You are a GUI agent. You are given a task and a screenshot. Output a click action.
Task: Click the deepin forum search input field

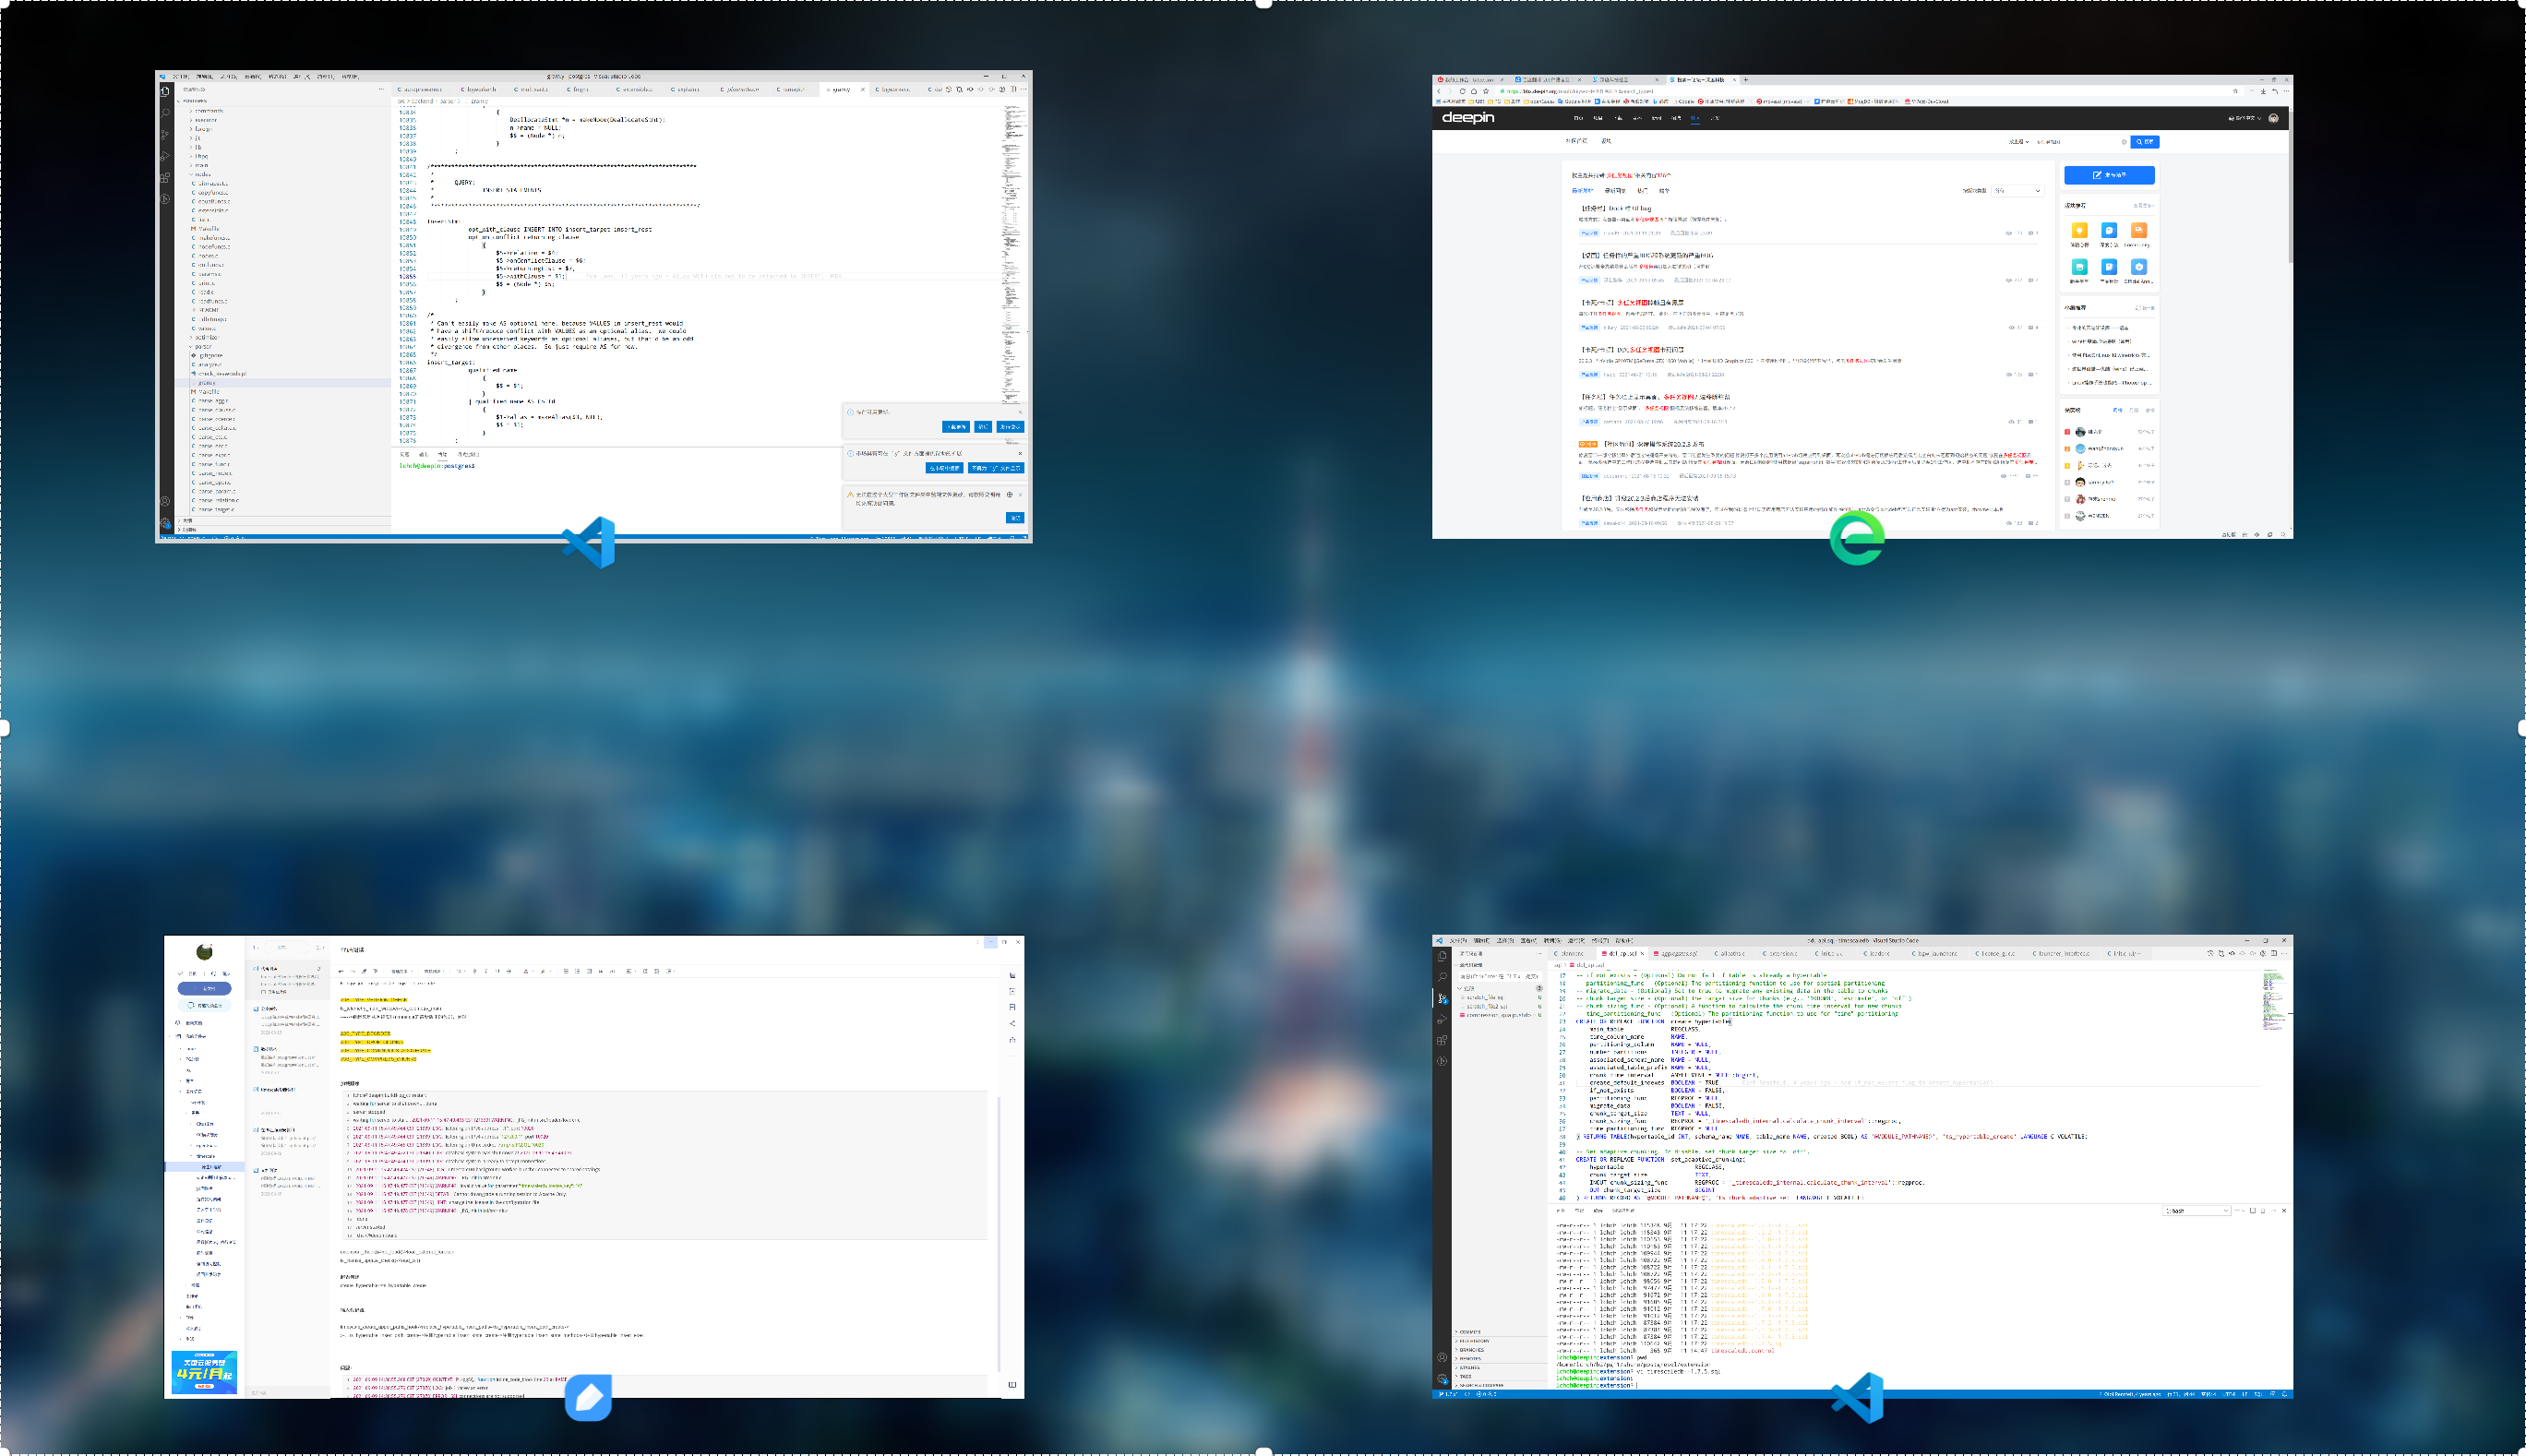pyautogui.click(x=2077, y=142)
